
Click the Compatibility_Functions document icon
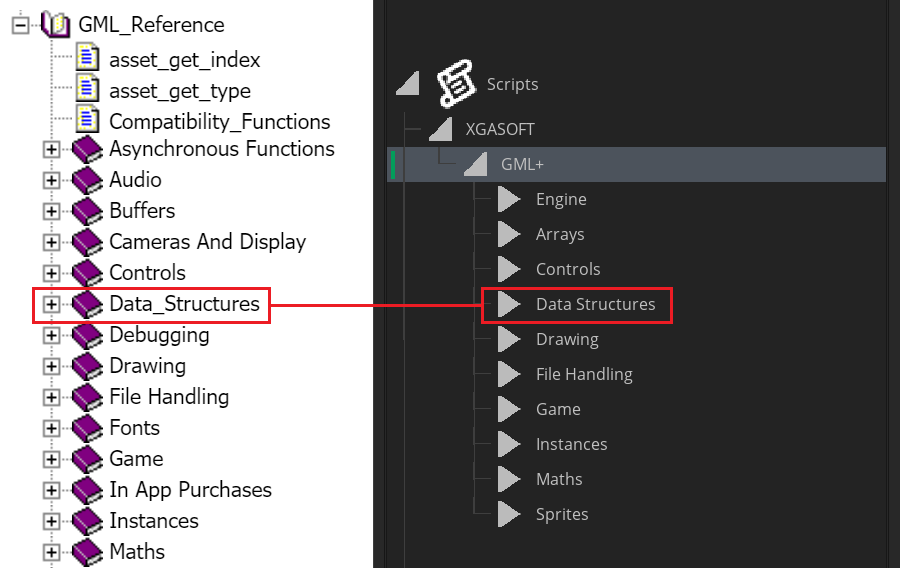tap(88, 119)
